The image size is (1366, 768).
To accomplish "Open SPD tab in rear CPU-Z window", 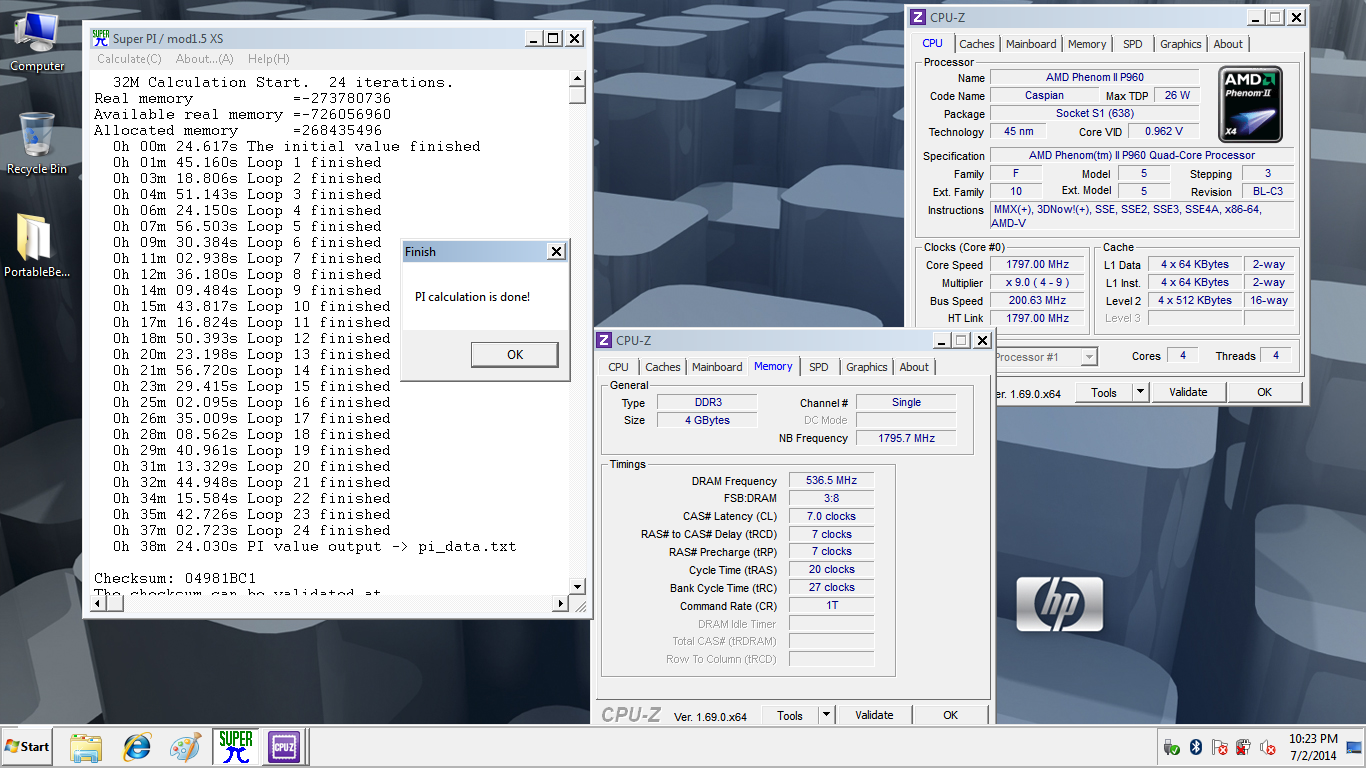I will [1133, 44].
